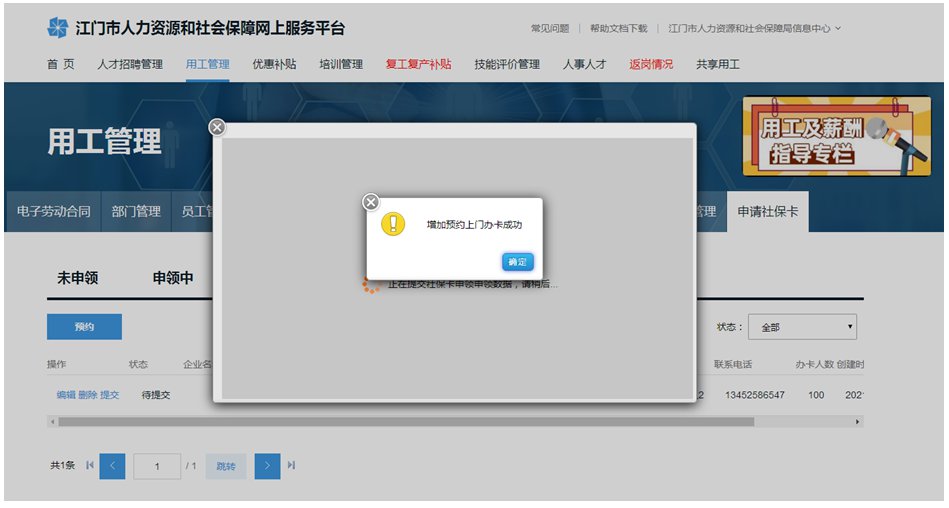Click the 确定 button in success dialog
Screen dimensions: 949x508
(517, 262)
